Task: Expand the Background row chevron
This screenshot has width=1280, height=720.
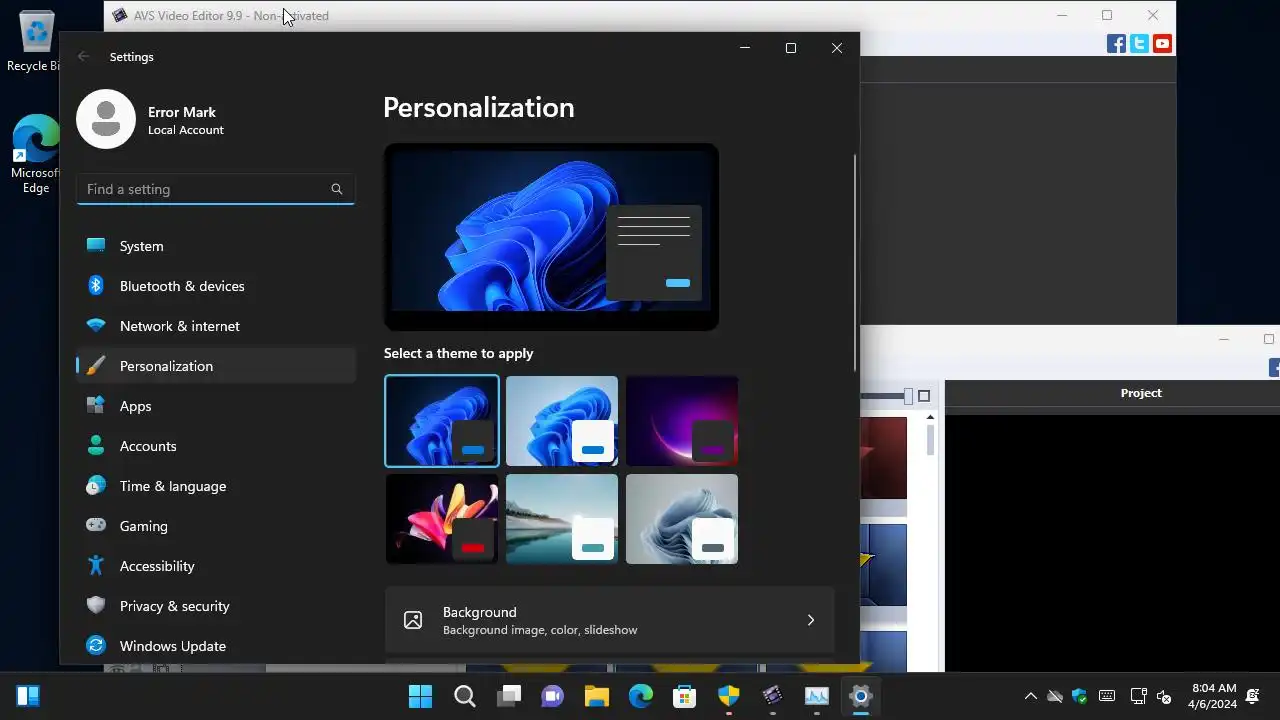Action: (811, 620)
